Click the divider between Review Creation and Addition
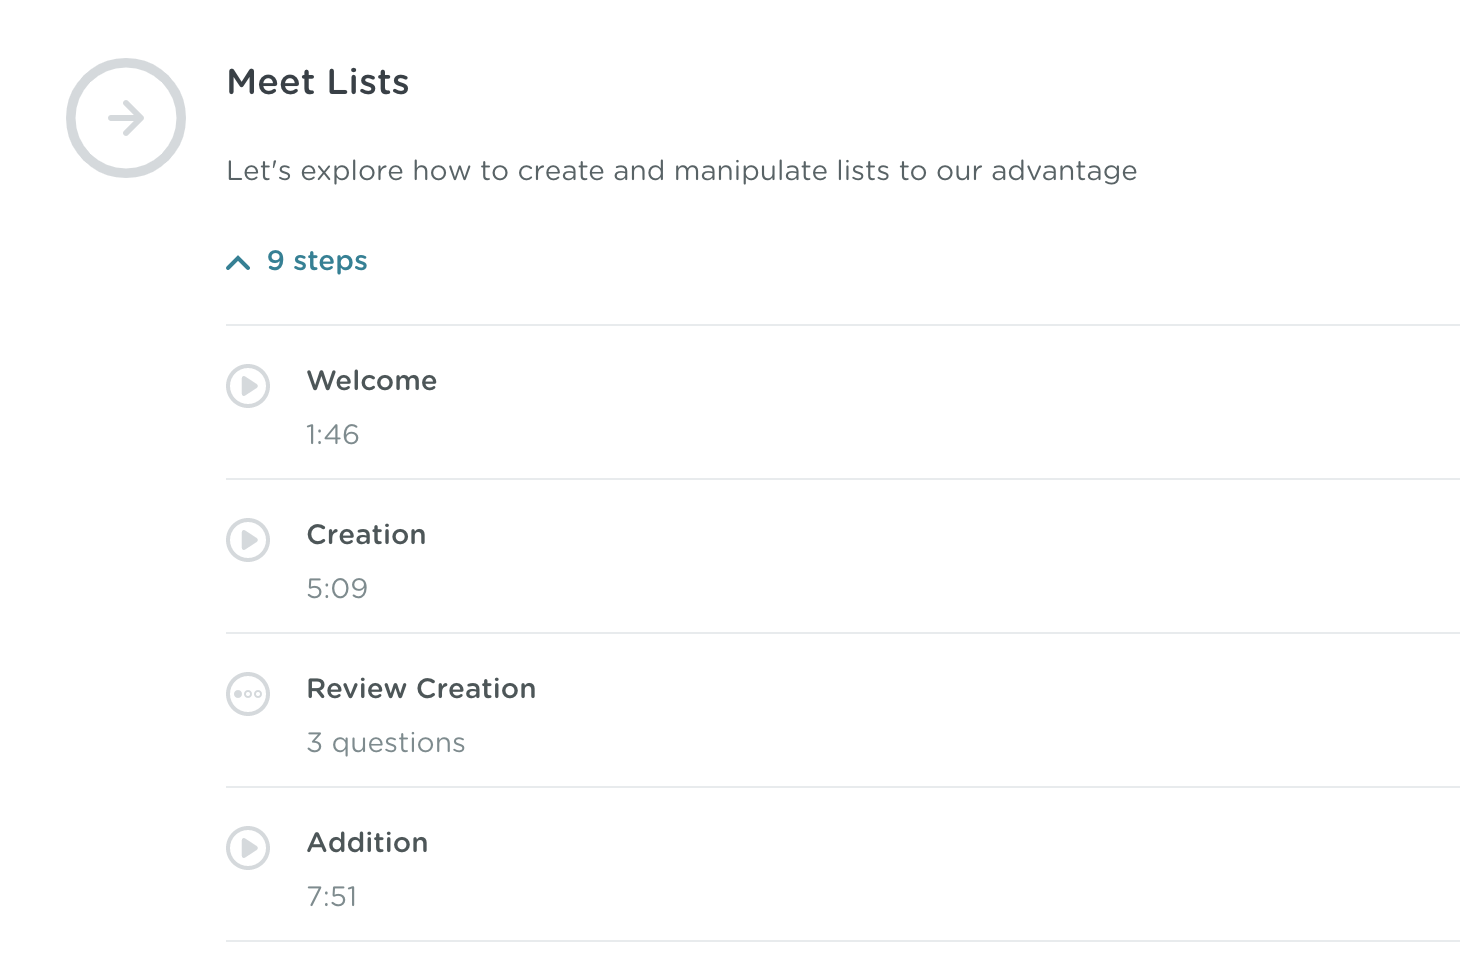Image resolution: width=1460 pixels, height=960 pixels. pos(842,787)
